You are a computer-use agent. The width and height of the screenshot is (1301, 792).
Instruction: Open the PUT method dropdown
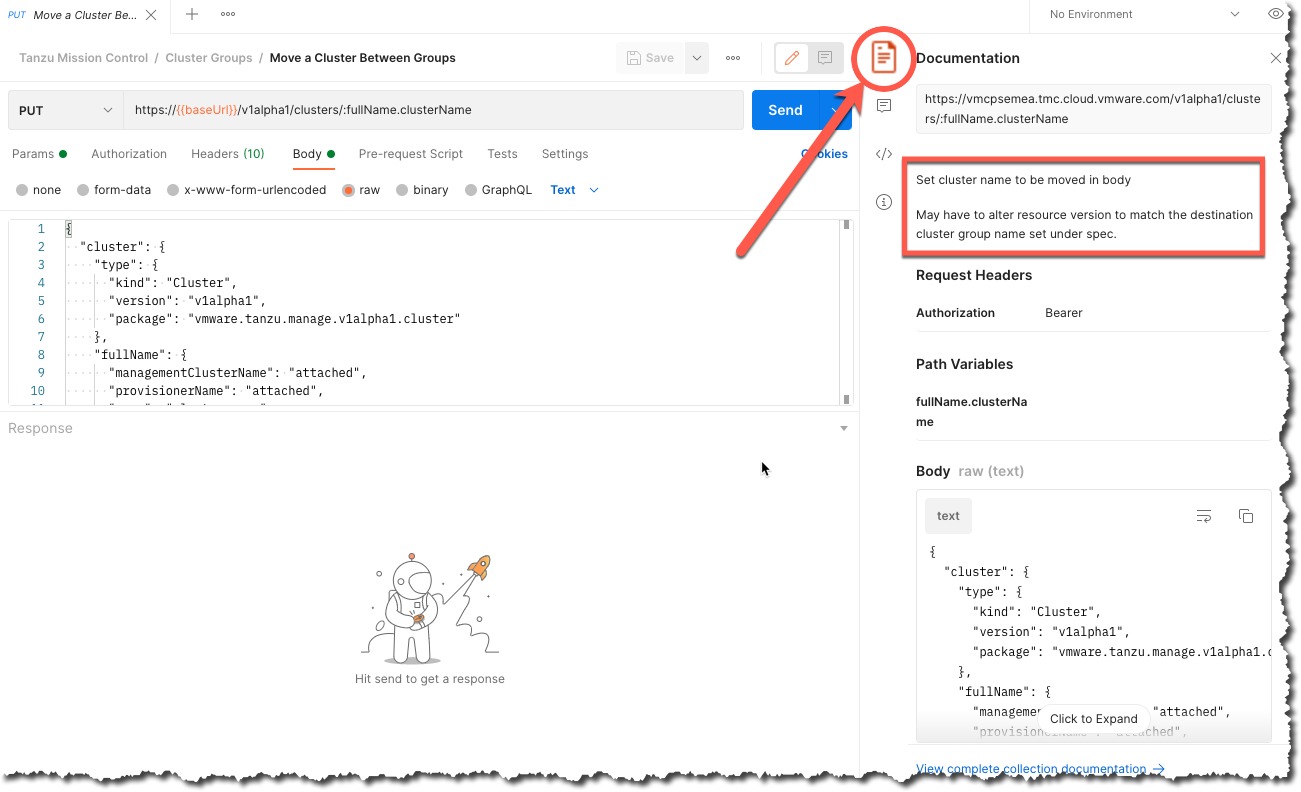coord(66,110)
